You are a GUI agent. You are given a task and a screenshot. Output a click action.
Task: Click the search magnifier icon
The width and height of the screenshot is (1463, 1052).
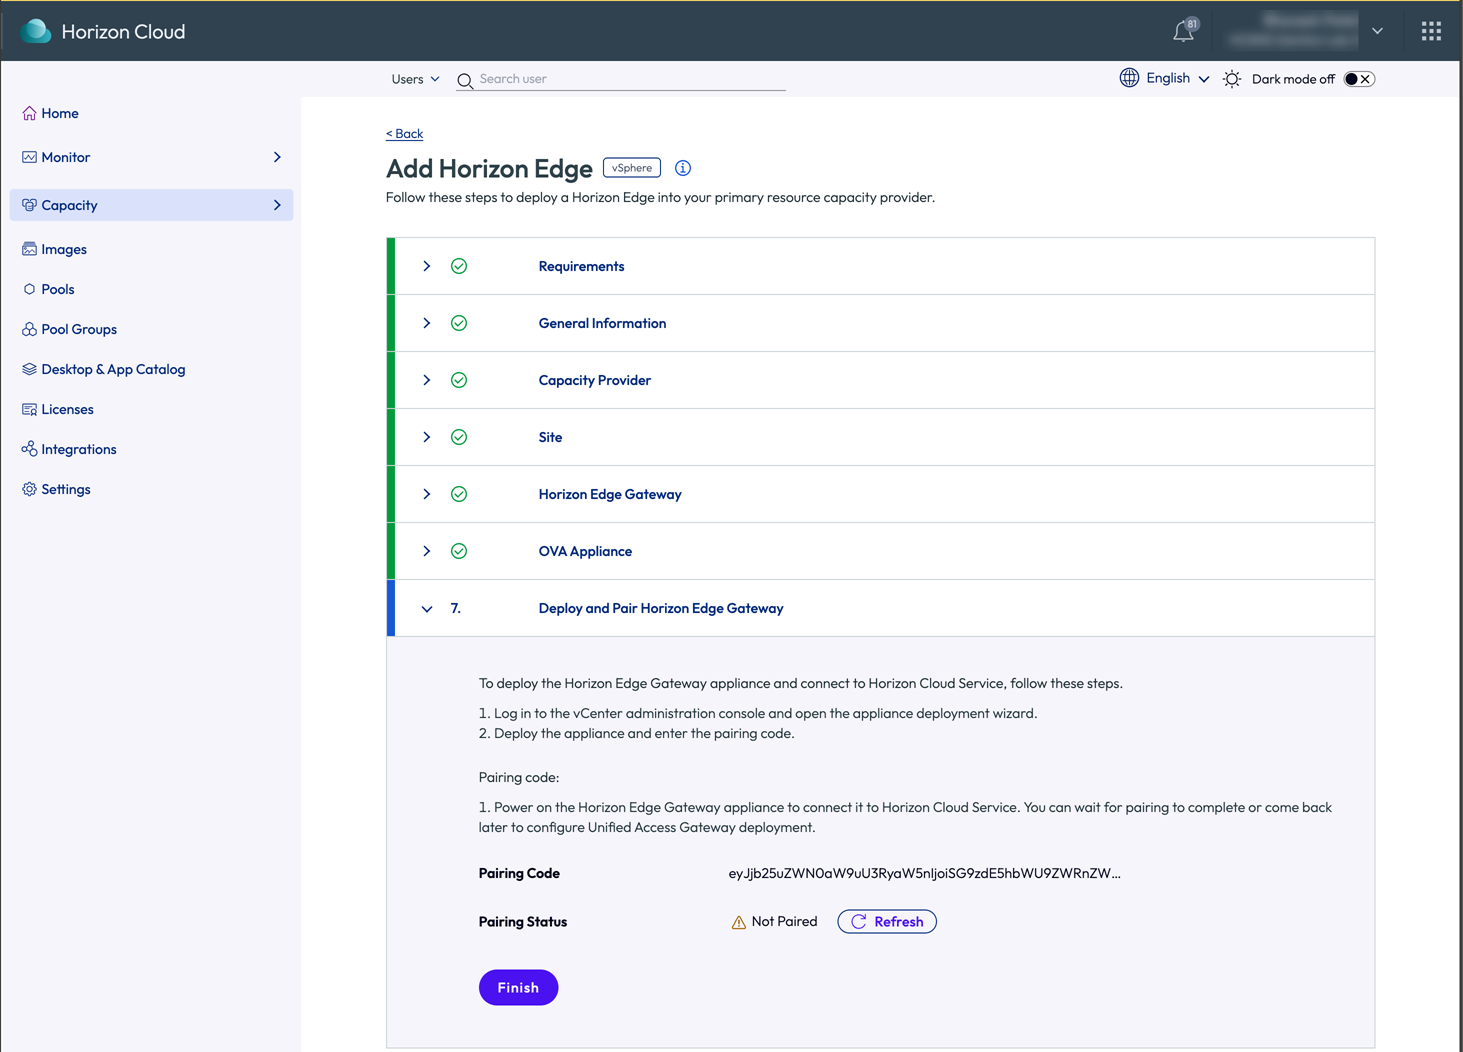(465, 80)
